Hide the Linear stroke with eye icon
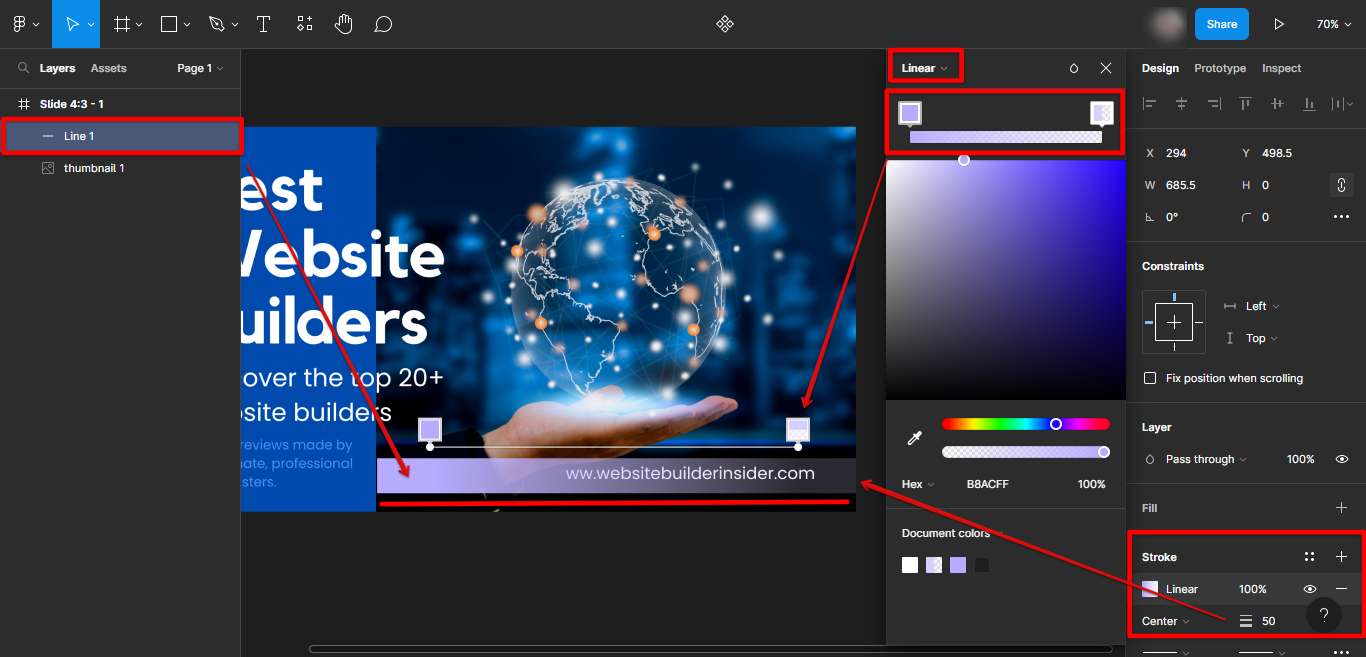The image size is (1366, 657). pos(1309,589)
